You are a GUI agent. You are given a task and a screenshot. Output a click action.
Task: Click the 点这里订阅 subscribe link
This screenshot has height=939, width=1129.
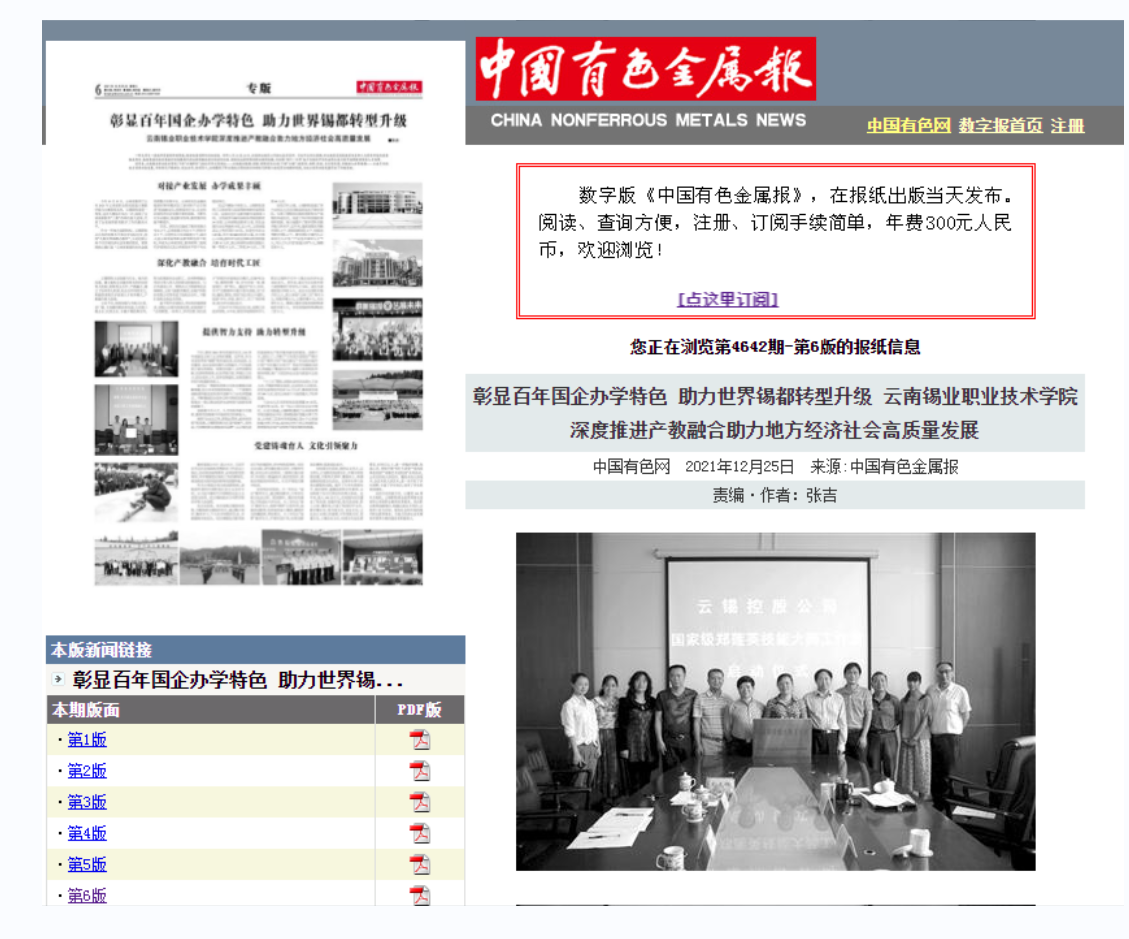(x=727, y=299)
